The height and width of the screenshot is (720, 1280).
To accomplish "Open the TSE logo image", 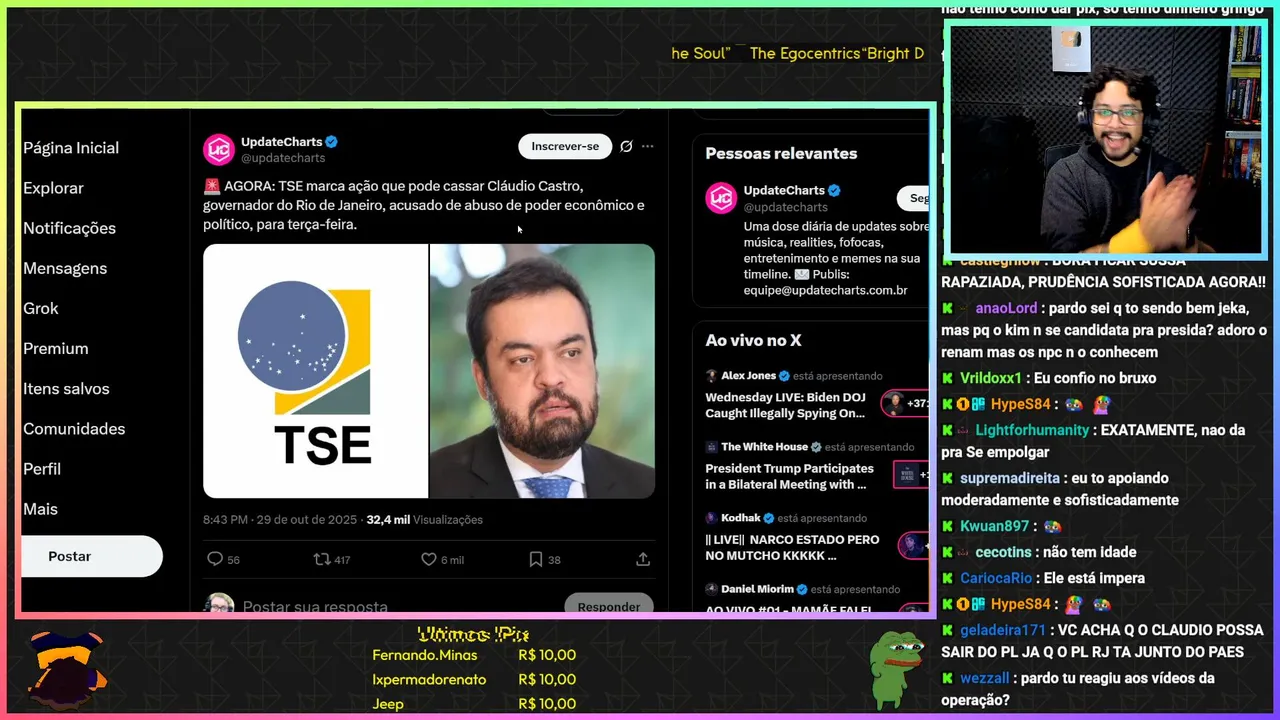I will pyautogui.click(x=316, y=371).
